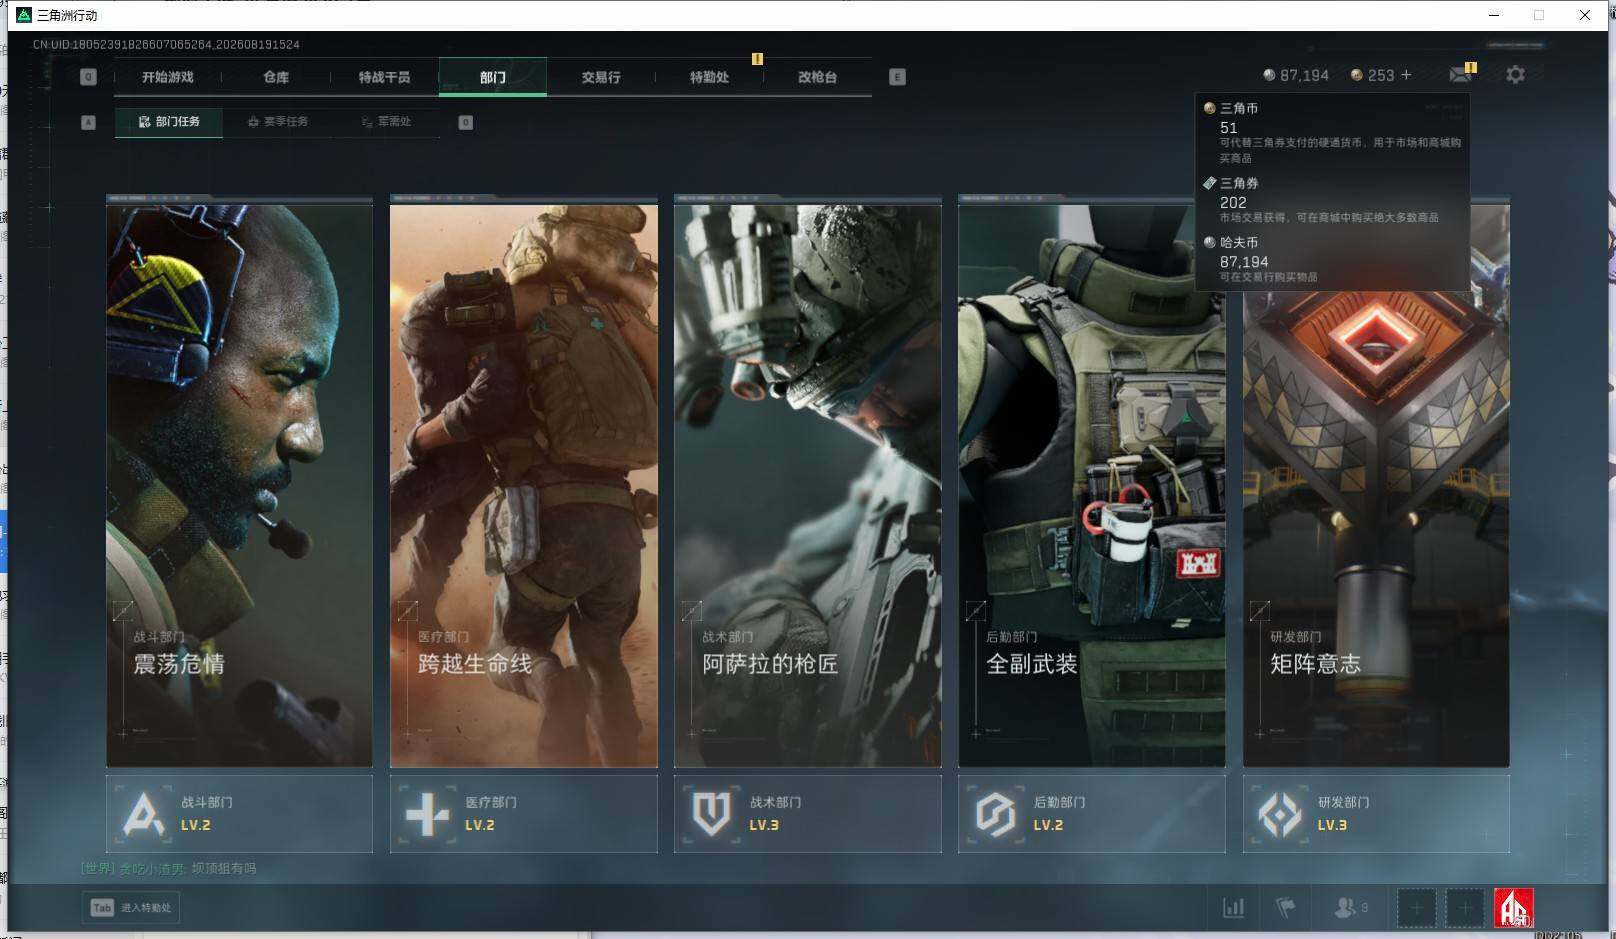Image resolution: width=1616 pixels, height=939 pixels.
Task: Click the E key next-tab icon
Action: click(x=897, y=77)
